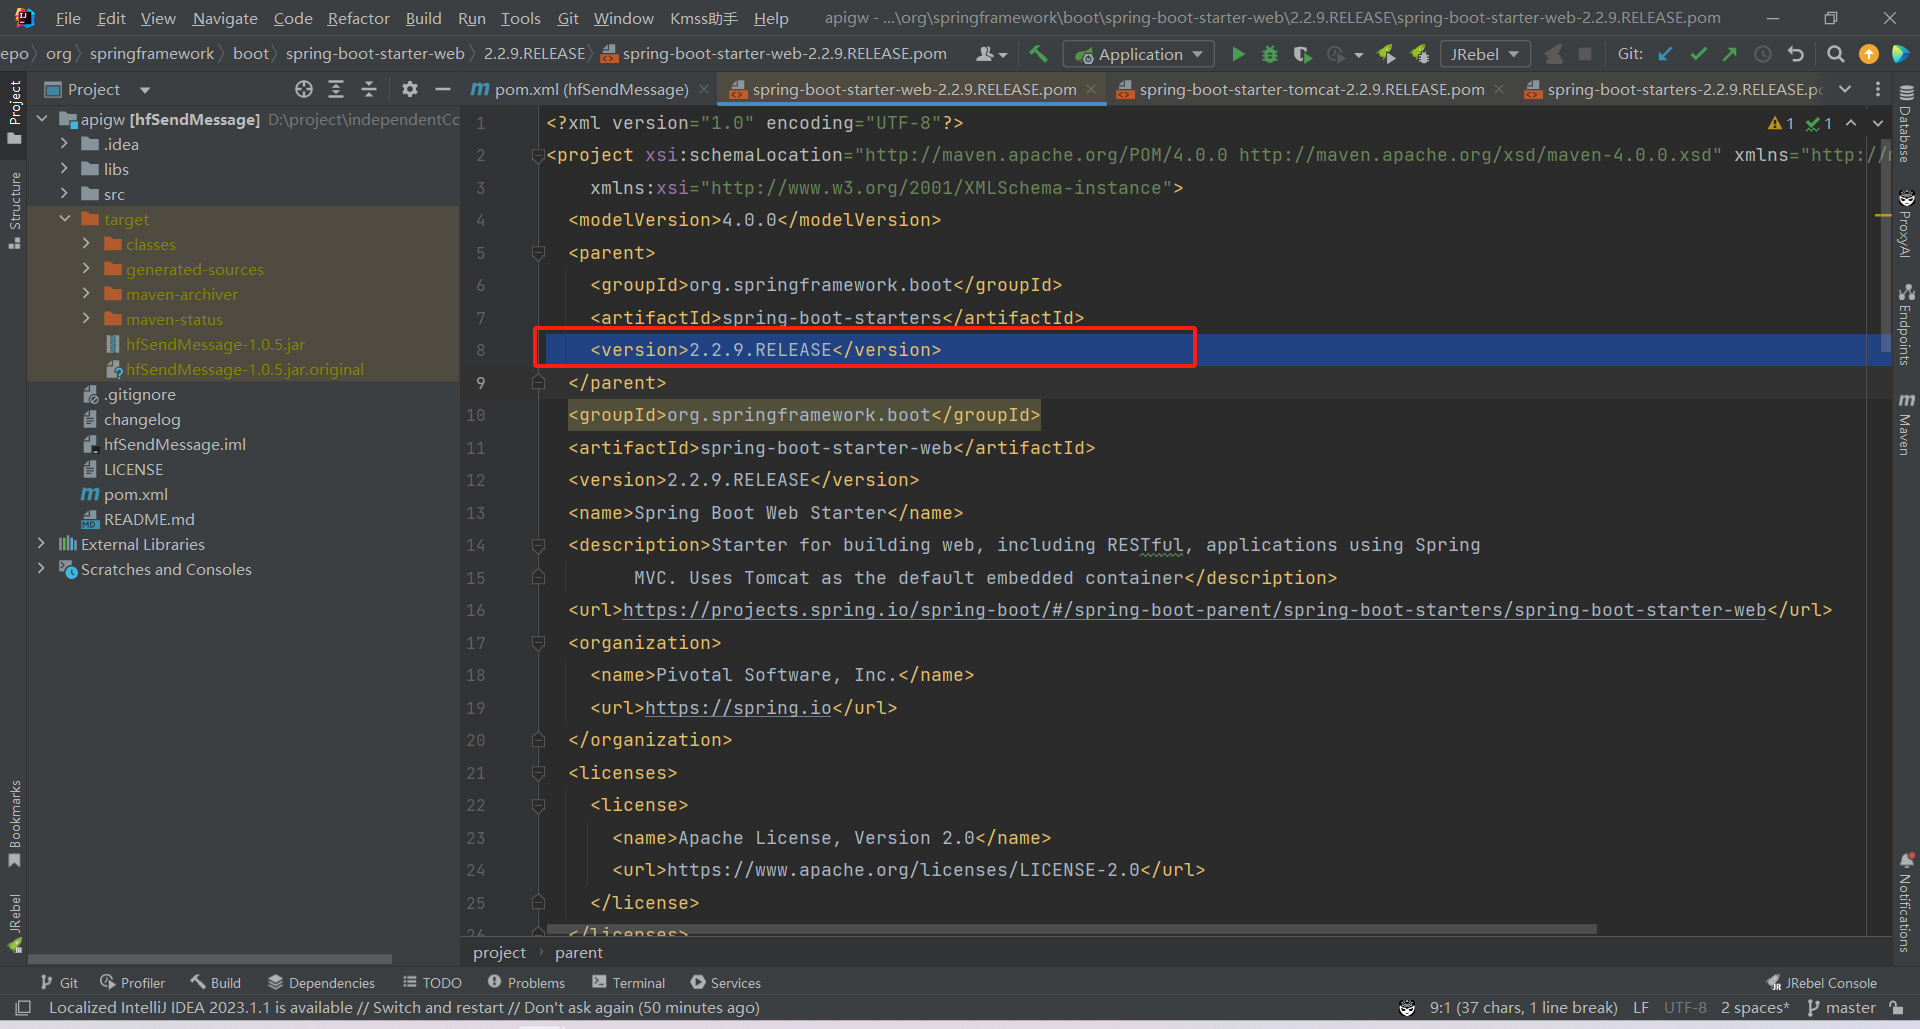
Task: Click the 2 spaces indent indicator
Action: 1755,1008
